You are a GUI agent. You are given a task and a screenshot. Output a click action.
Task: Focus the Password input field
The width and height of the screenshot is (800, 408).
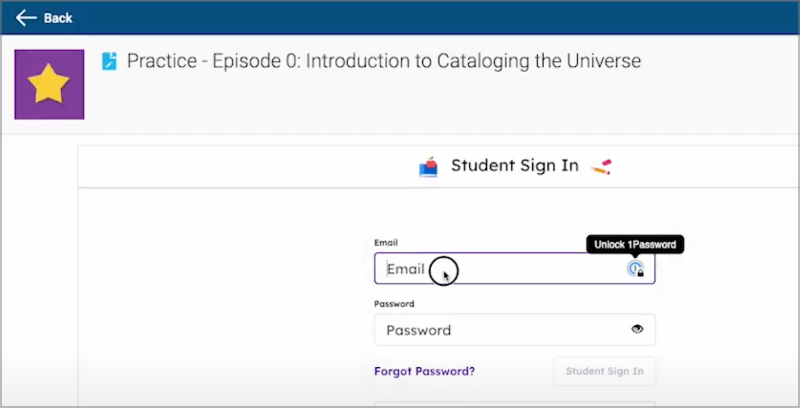point(500,330)
